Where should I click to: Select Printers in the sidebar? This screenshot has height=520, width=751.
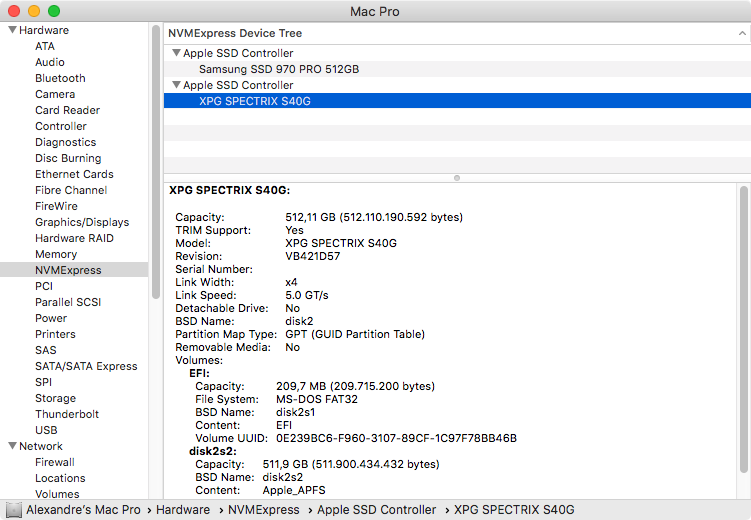tap(55, 334)
